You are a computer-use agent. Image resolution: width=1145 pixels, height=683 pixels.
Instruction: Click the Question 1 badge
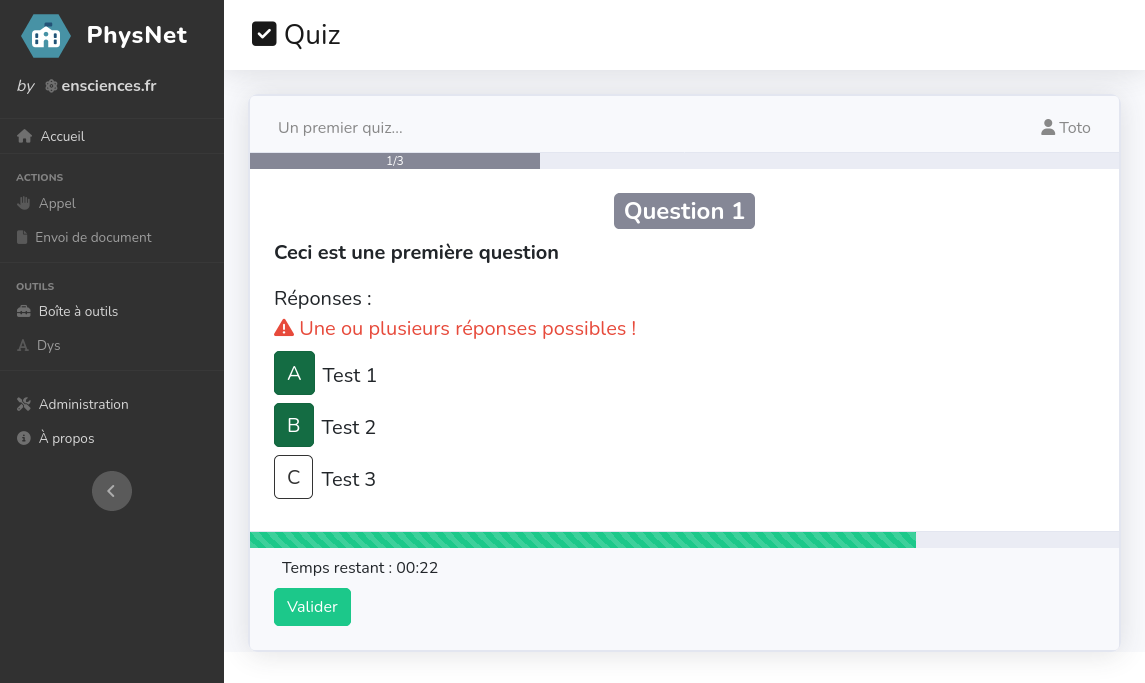click(x=684, y=211)
